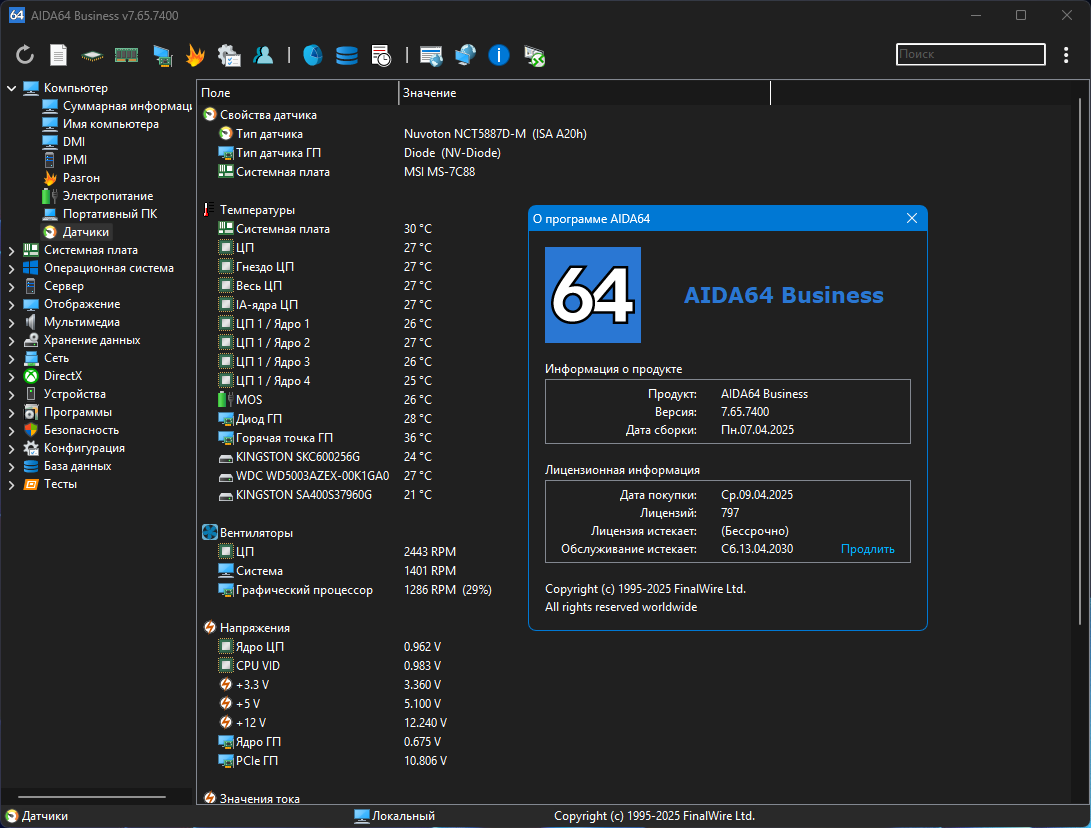Click the Датчики icon in the status bar
1091x828 pixels.
12,815
